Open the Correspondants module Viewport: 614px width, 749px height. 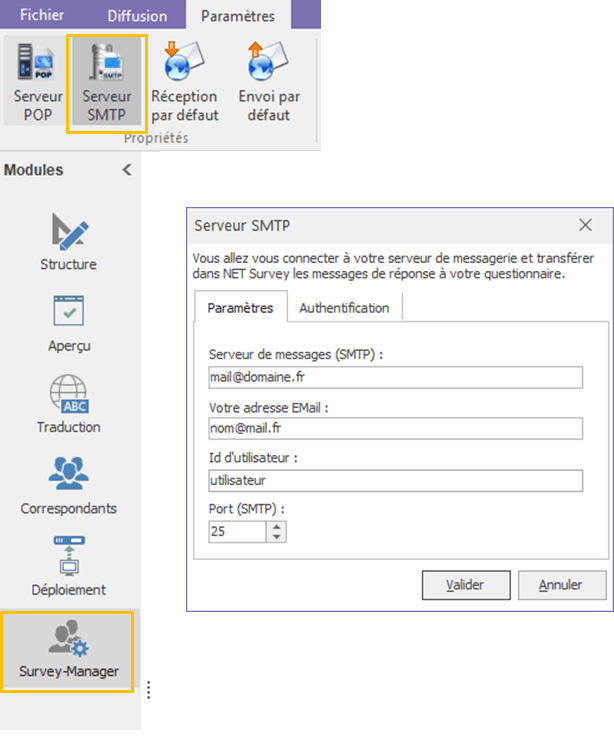pyautogui.click(x=69, y=486)
